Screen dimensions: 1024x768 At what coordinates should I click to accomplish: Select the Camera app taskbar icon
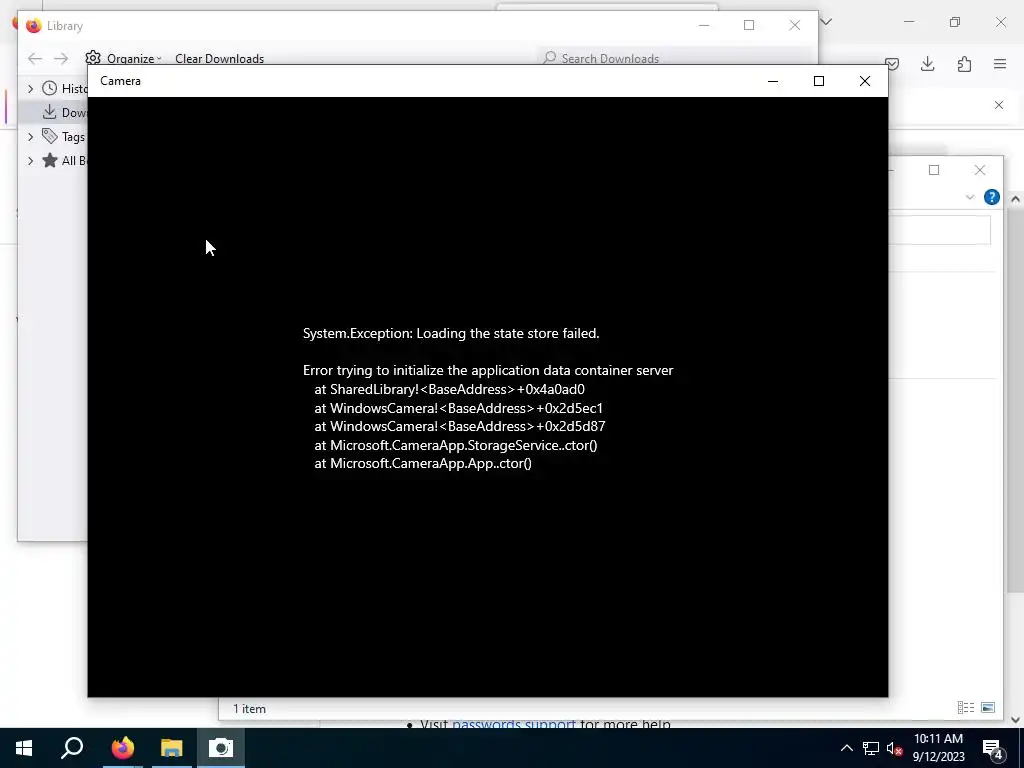point(221,748)
